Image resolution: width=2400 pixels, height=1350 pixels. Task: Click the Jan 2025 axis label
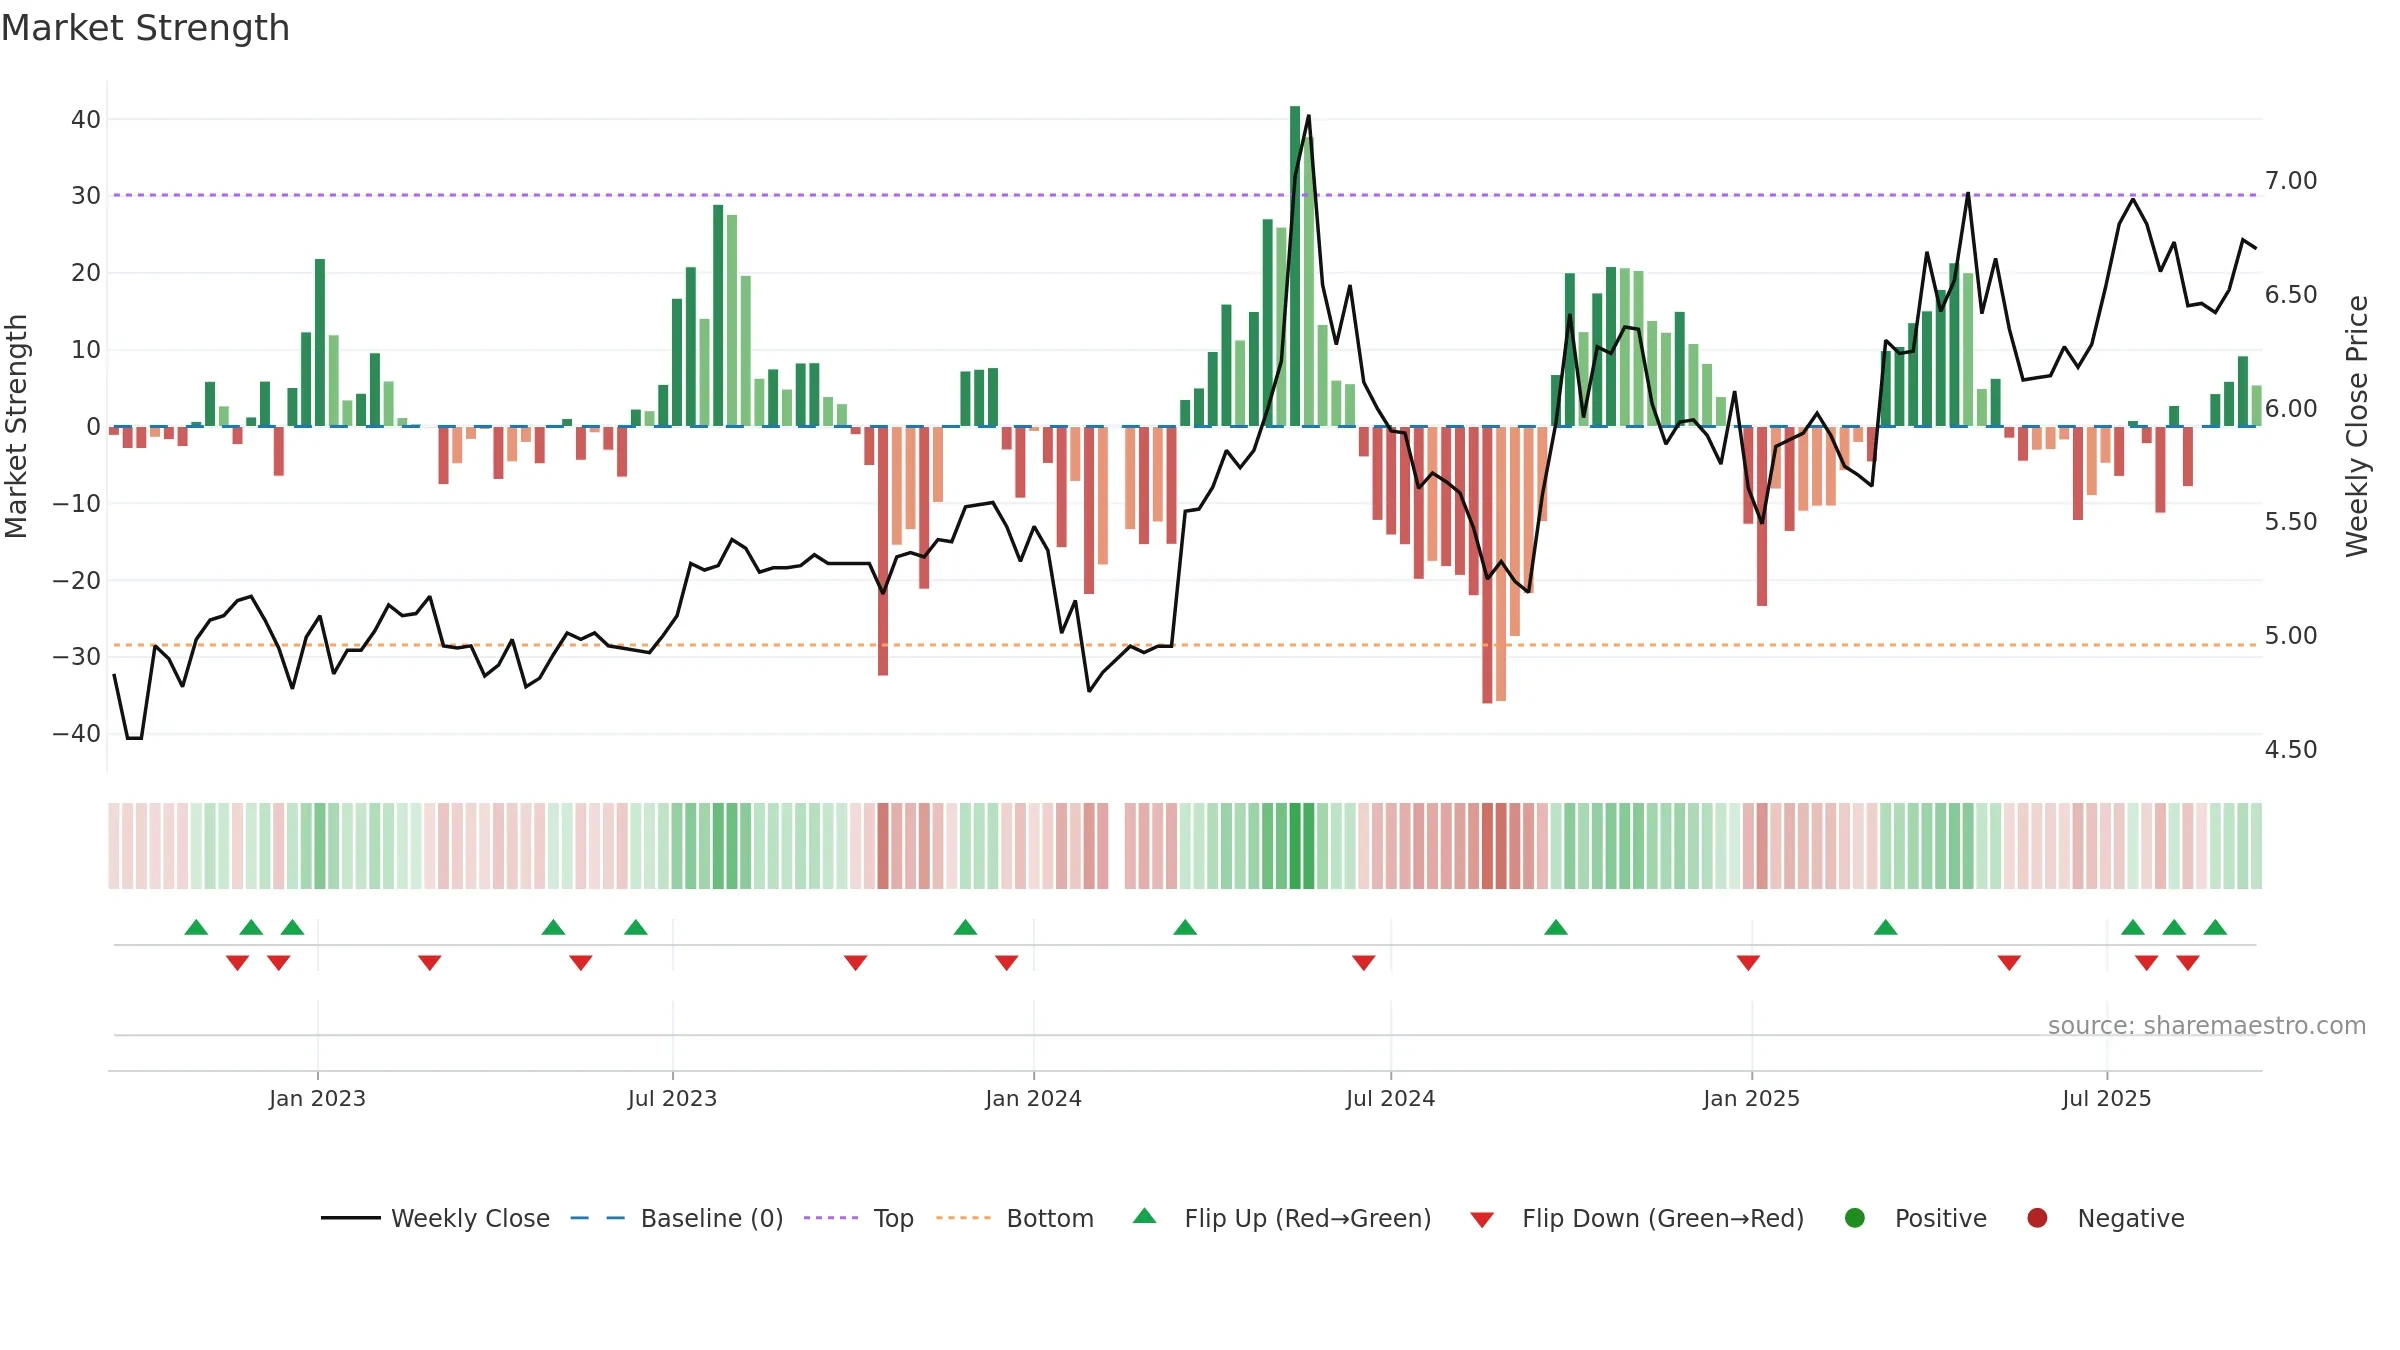click(1751, 1098)
